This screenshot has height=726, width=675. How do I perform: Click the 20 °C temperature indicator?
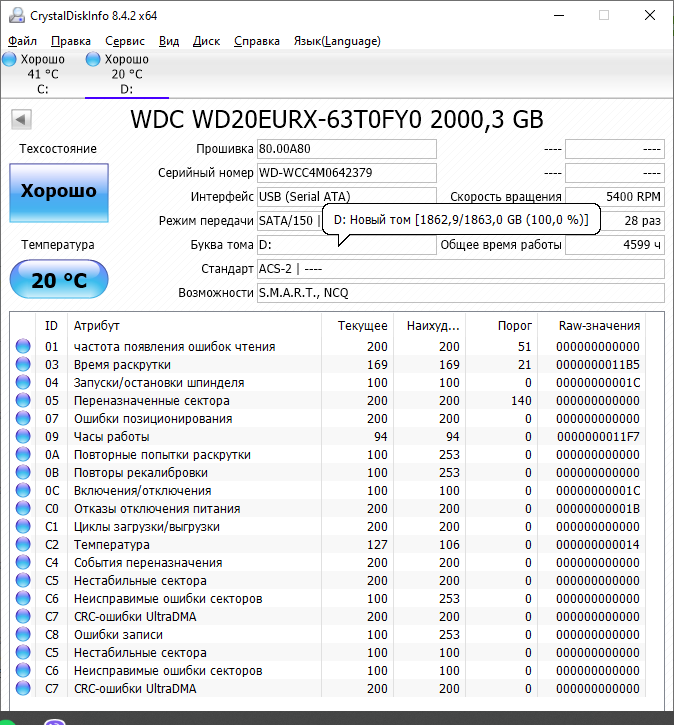59,280
